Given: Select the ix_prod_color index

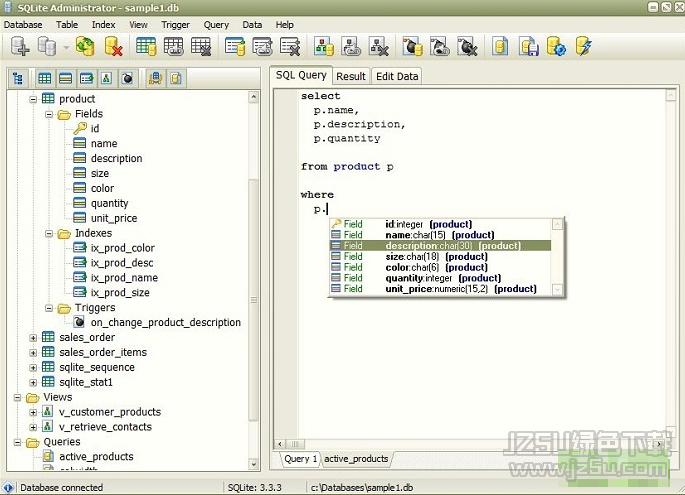Looking at the screenshot, I should tap(122, 248).
